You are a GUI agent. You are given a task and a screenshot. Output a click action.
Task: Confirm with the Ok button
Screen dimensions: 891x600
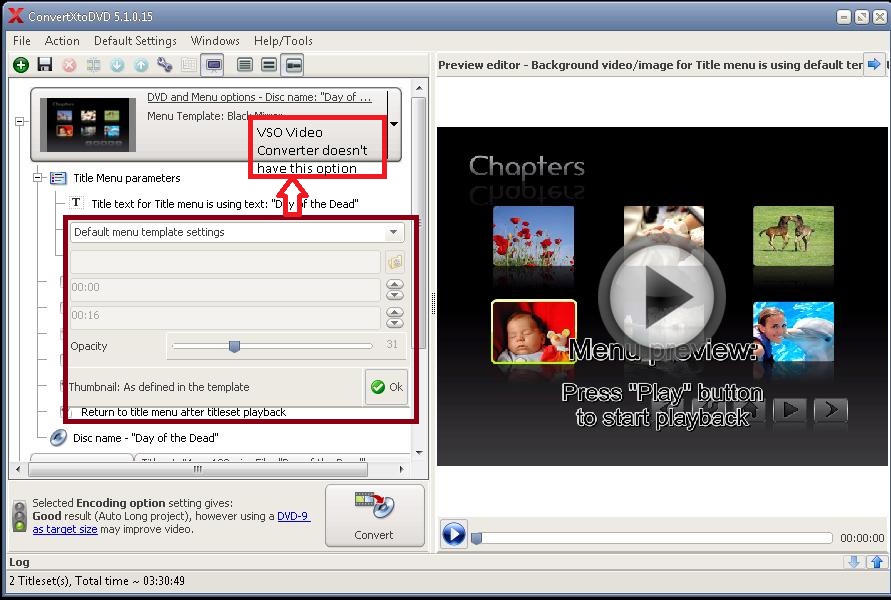(x=386, y=387)
